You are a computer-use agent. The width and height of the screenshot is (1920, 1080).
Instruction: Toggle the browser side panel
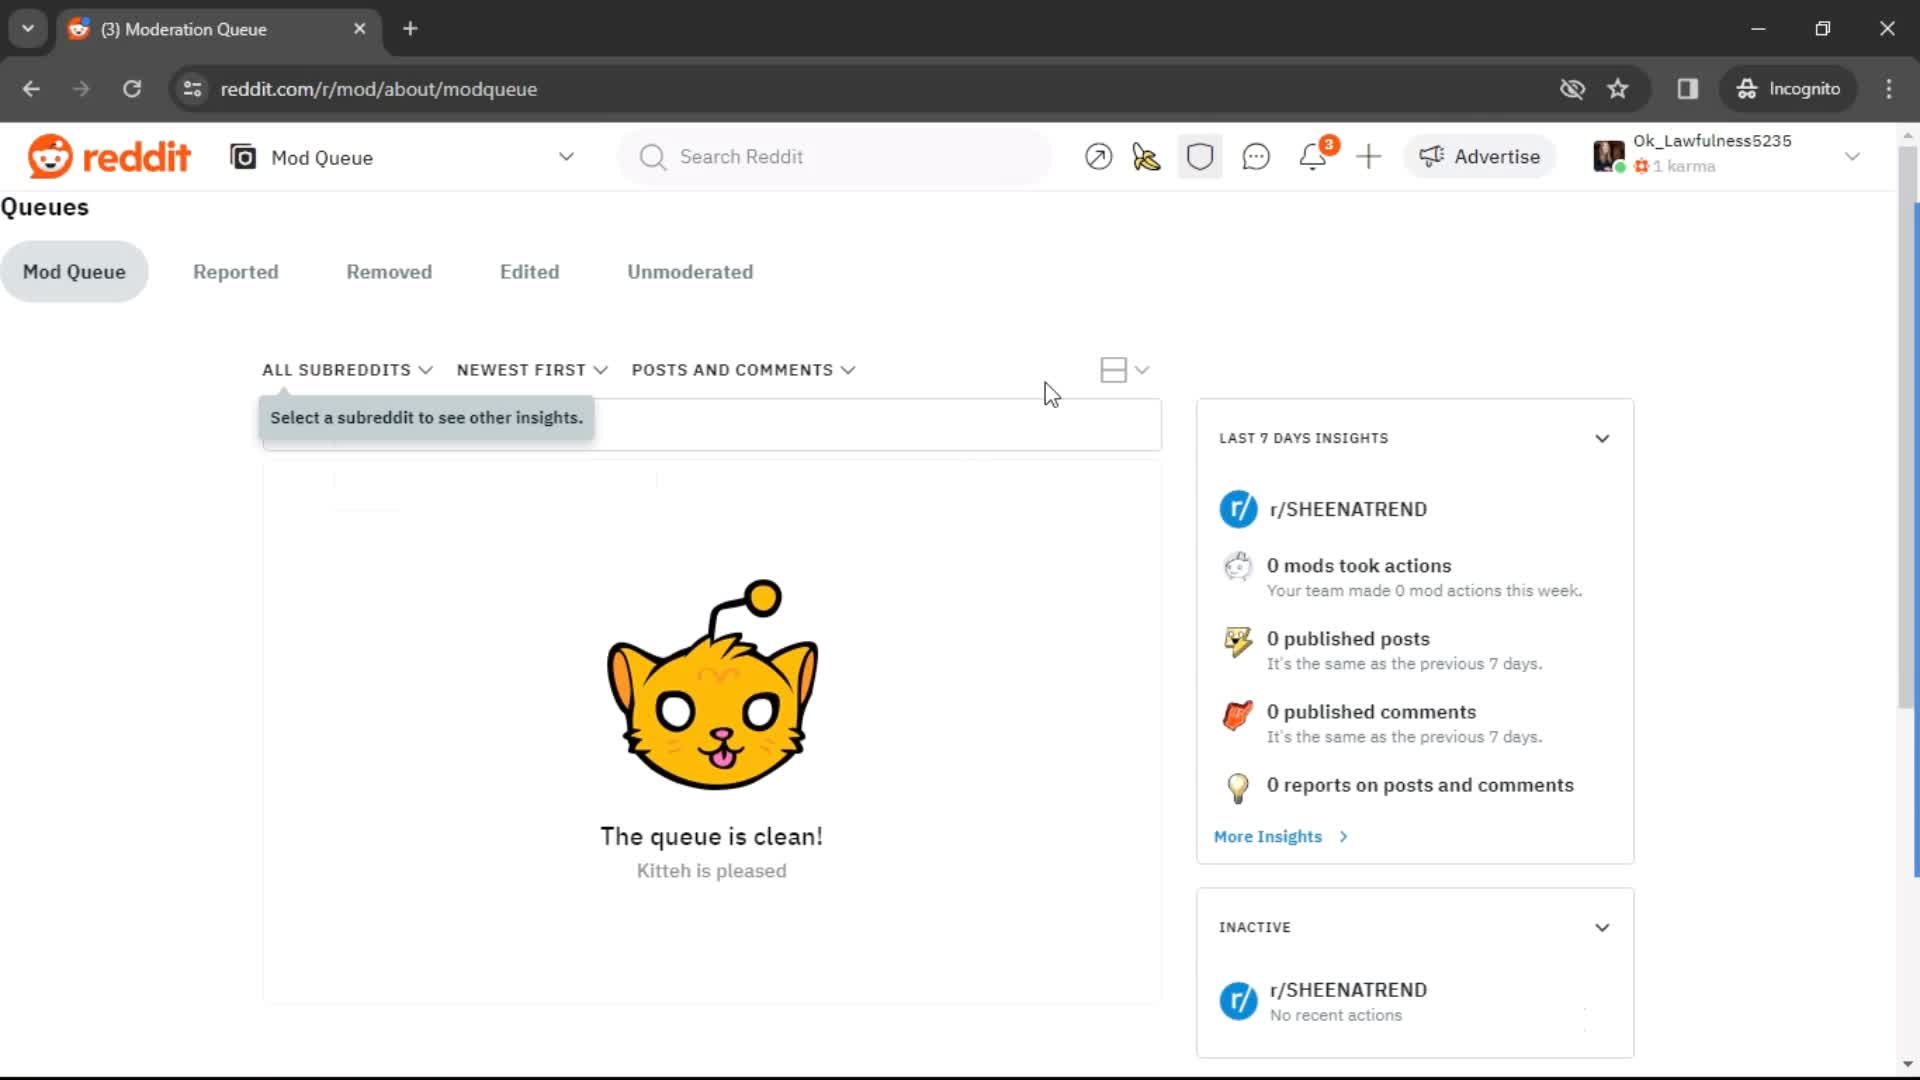click(1688, 89)
